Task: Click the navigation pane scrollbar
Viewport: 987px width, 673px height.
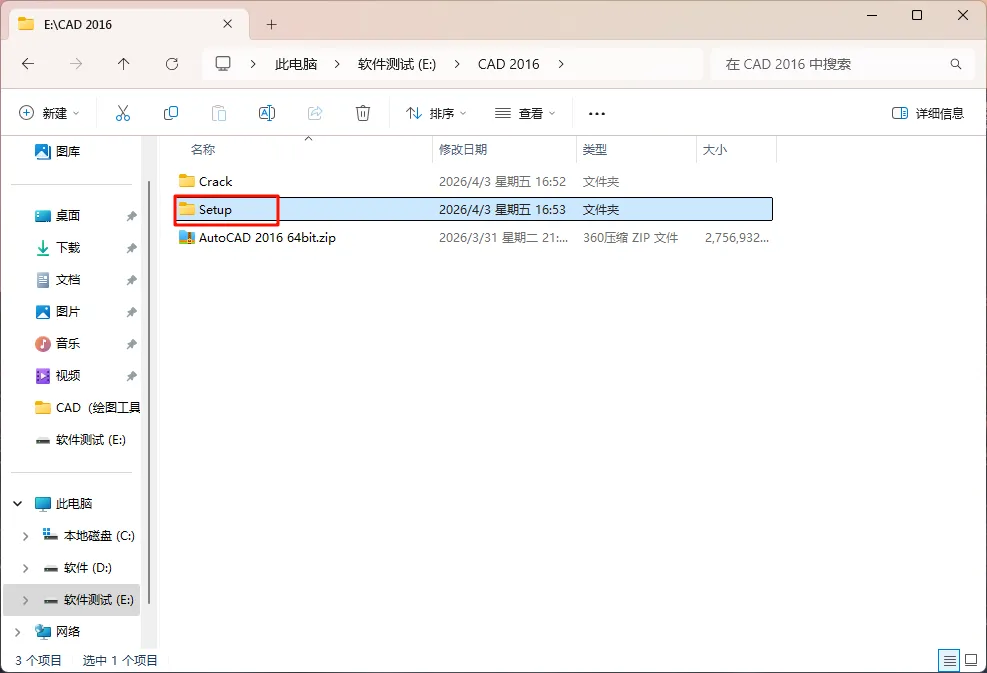Action: click(x=149, y=390)
